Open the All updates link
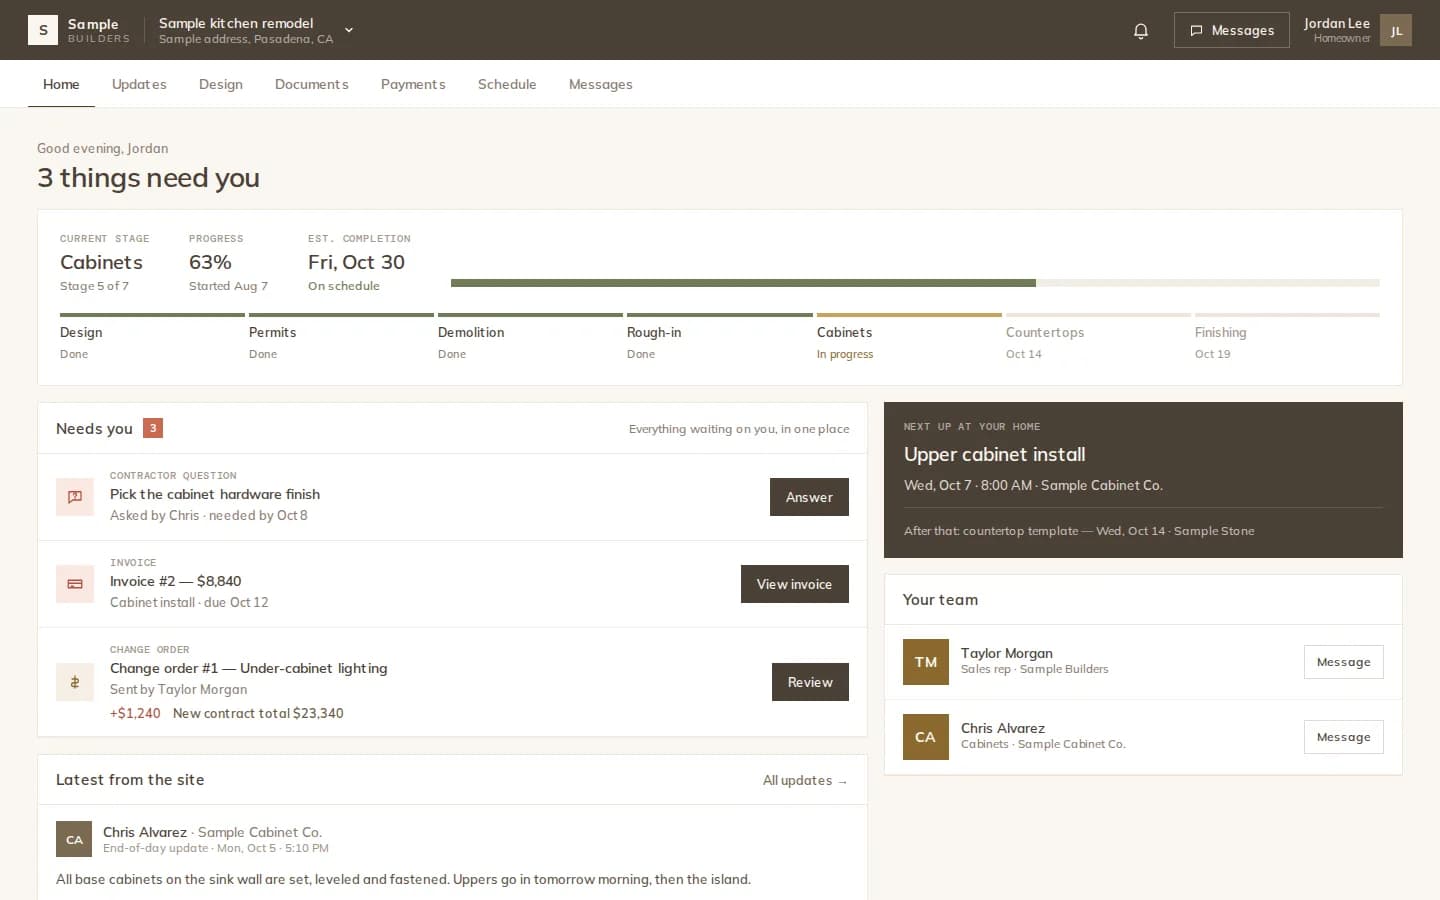The image size is (1440, 900). [805, 780]
